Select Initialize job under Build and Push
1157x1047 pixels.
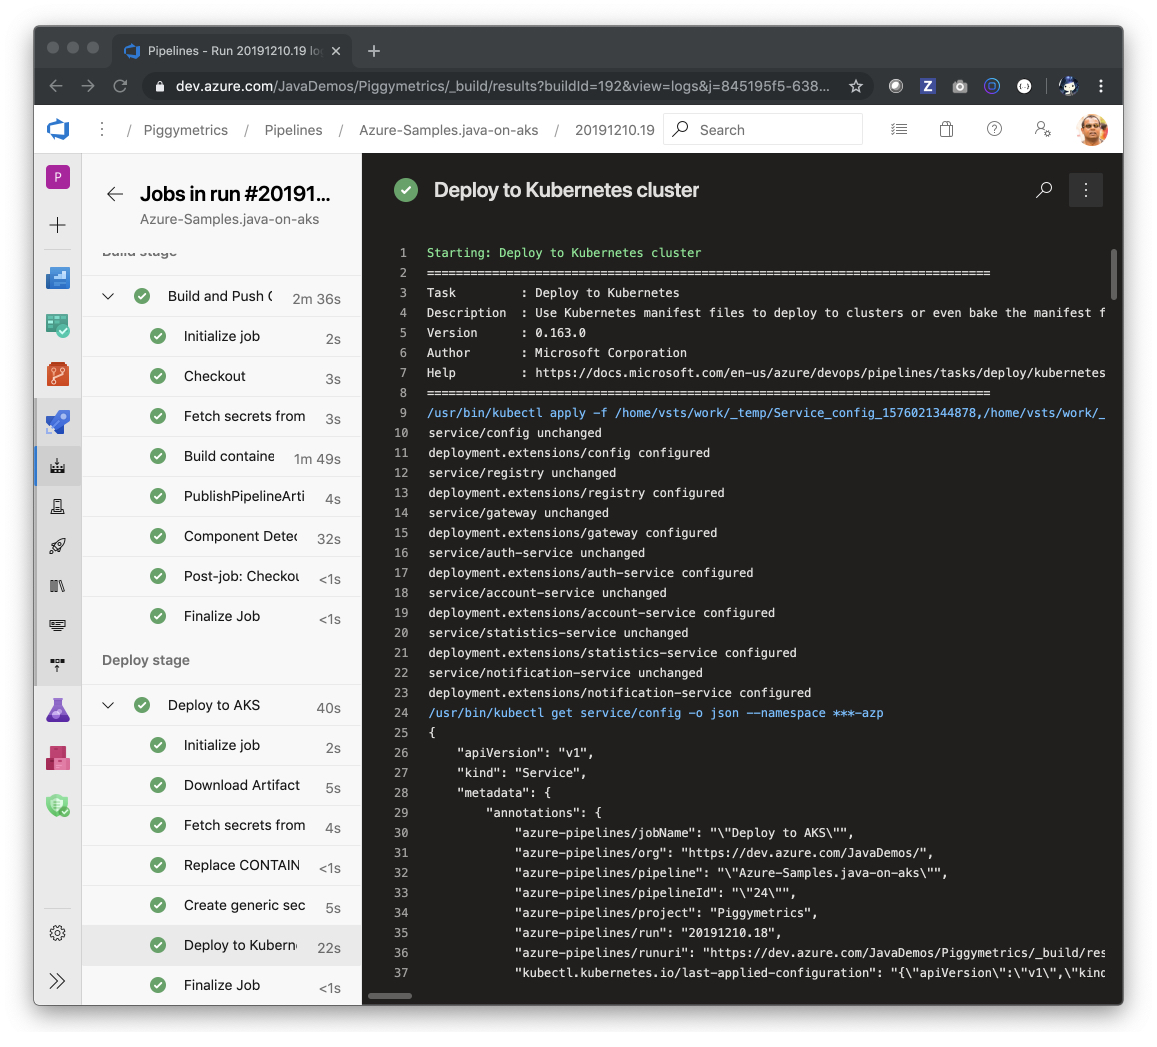[221, 337]
